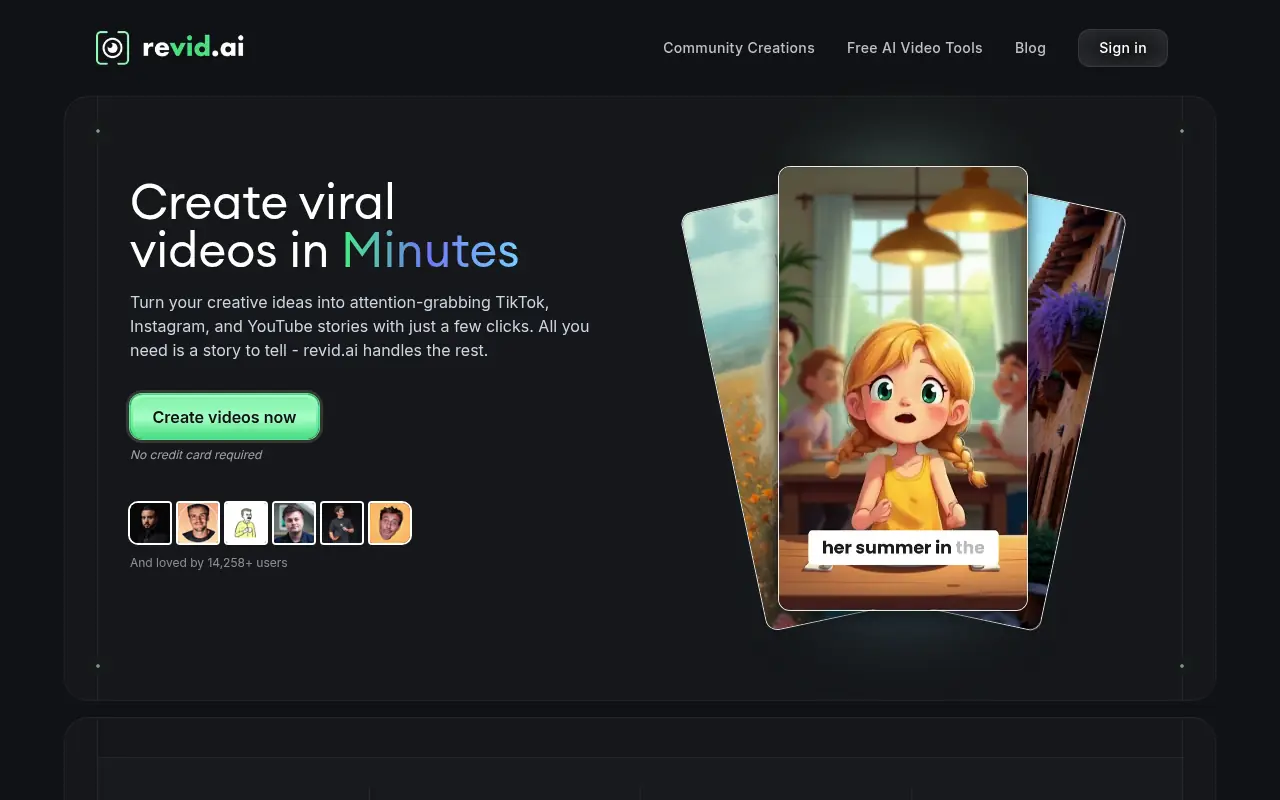1280x800 pixels.
Task: Click the yellow-hoodie avatar thumbnail
Action: [x=246, y=522]
